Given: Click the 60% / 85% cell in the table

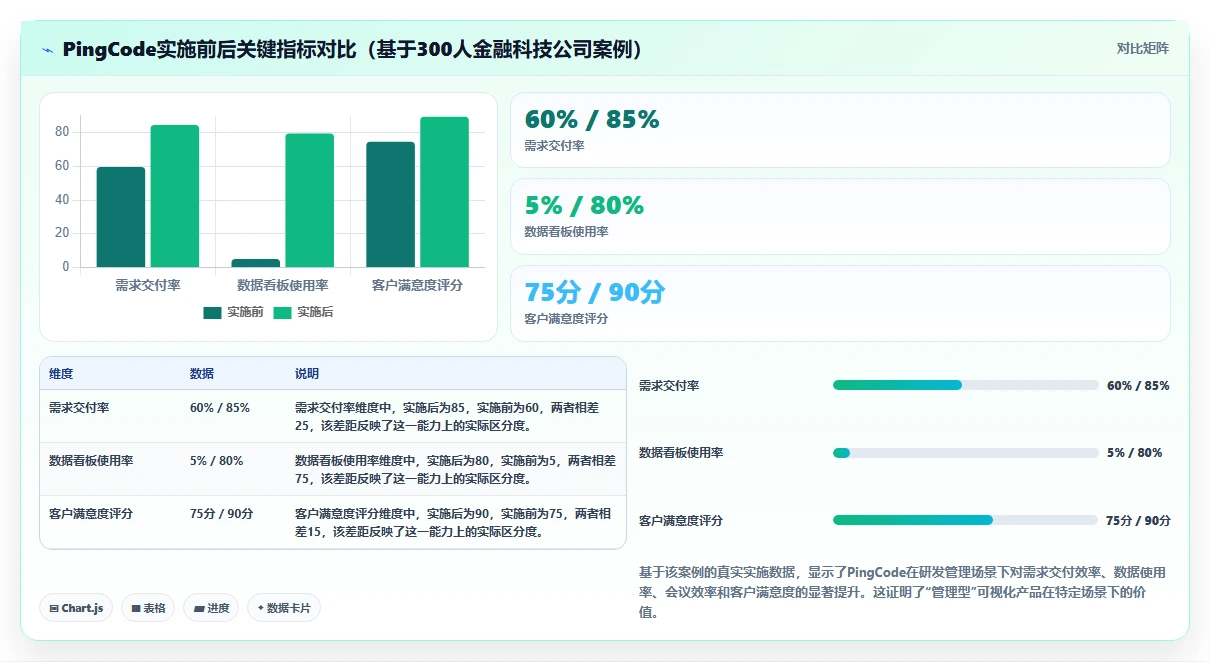Looking at the screenshot, I should coord(220,408).
